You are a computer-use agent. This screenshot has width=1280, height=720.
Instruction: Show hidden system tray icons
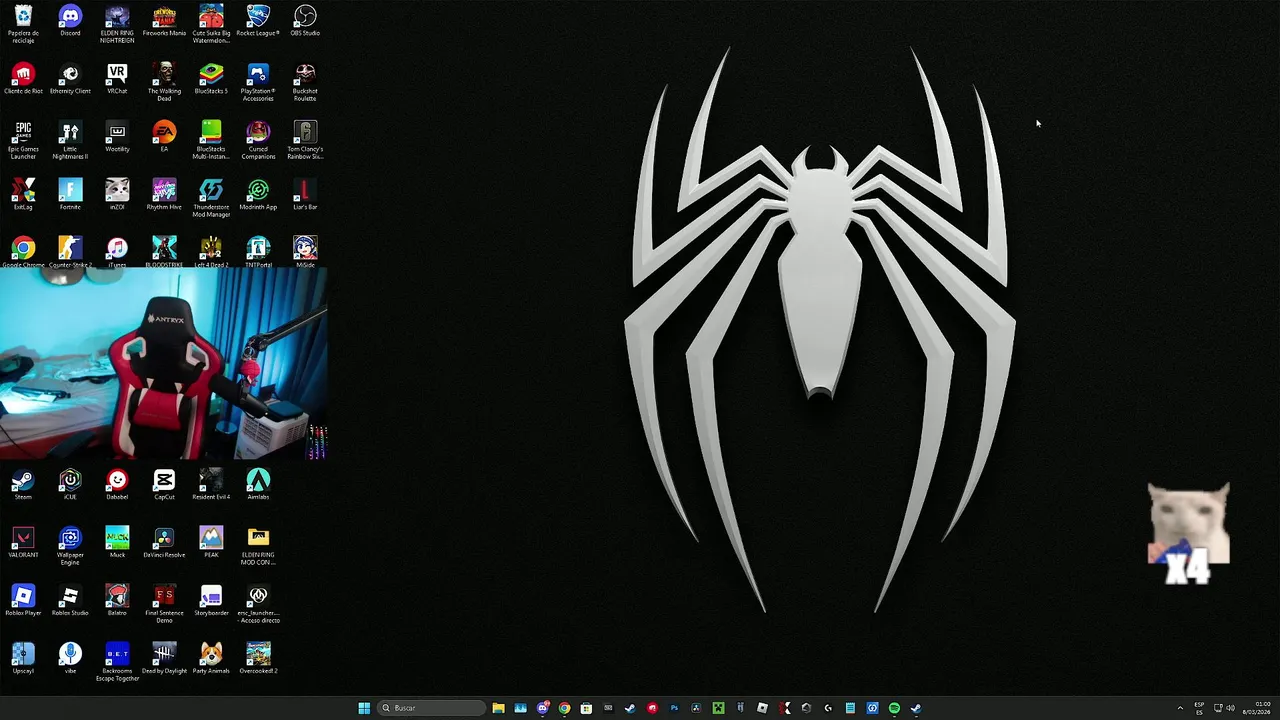[x=1180, y=708]
